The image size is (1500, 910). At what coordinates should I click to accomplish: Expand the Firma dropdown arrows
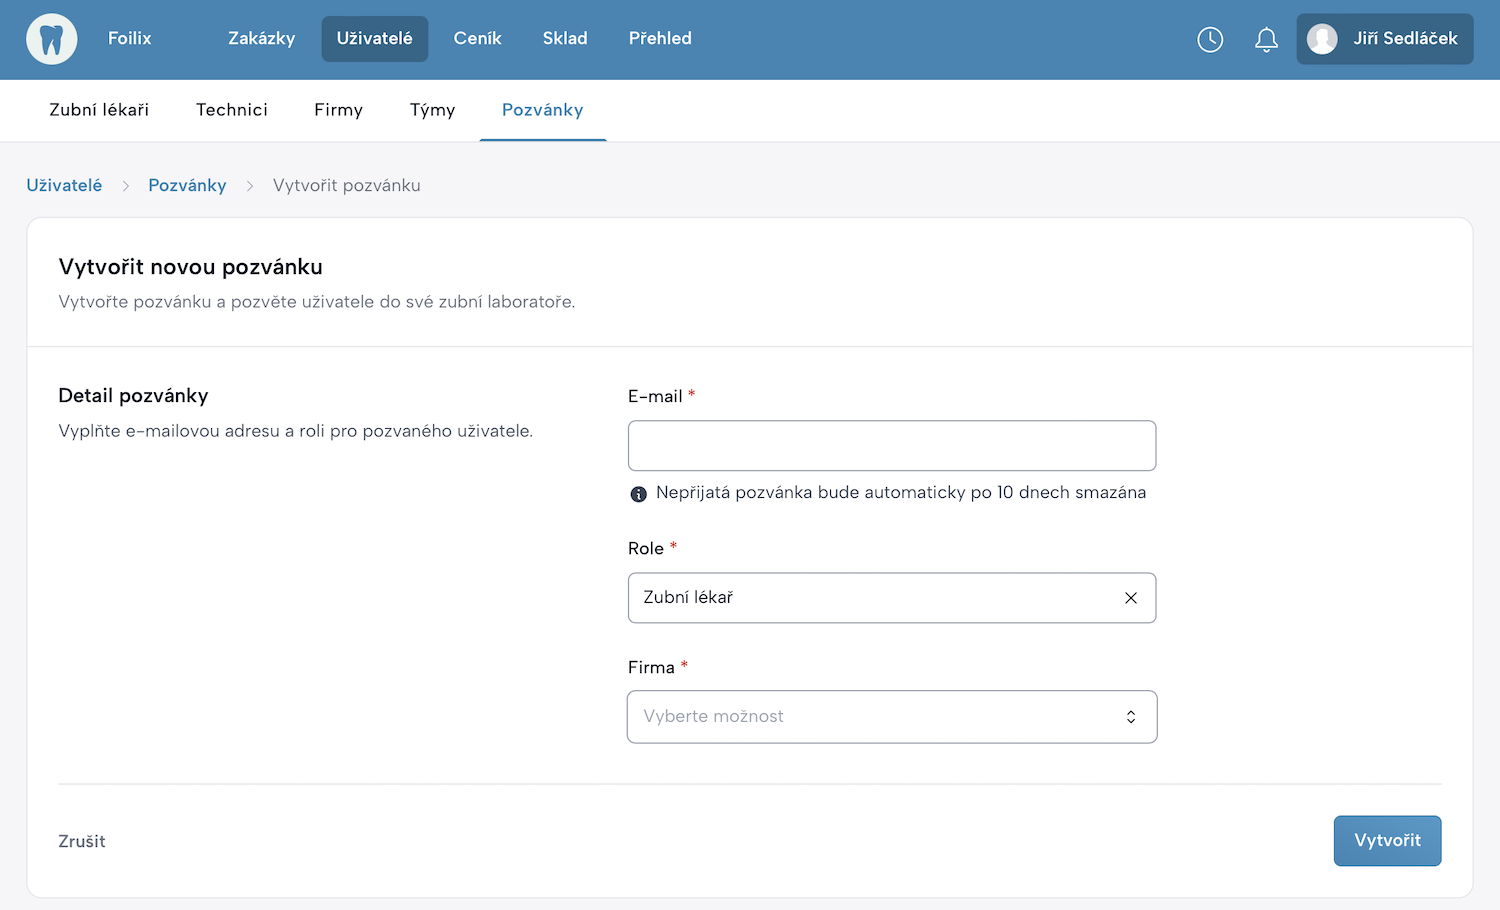[x=1131, y=717]
